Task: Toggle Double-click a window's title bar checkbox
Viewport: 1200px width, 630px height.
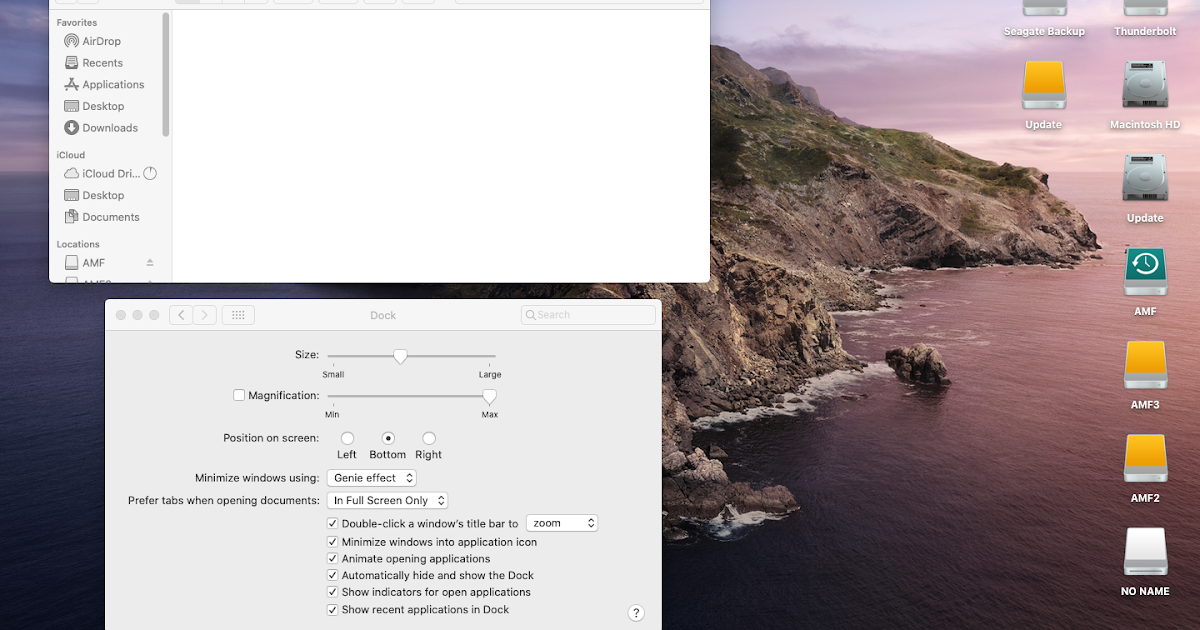Action: pos(333,523)
